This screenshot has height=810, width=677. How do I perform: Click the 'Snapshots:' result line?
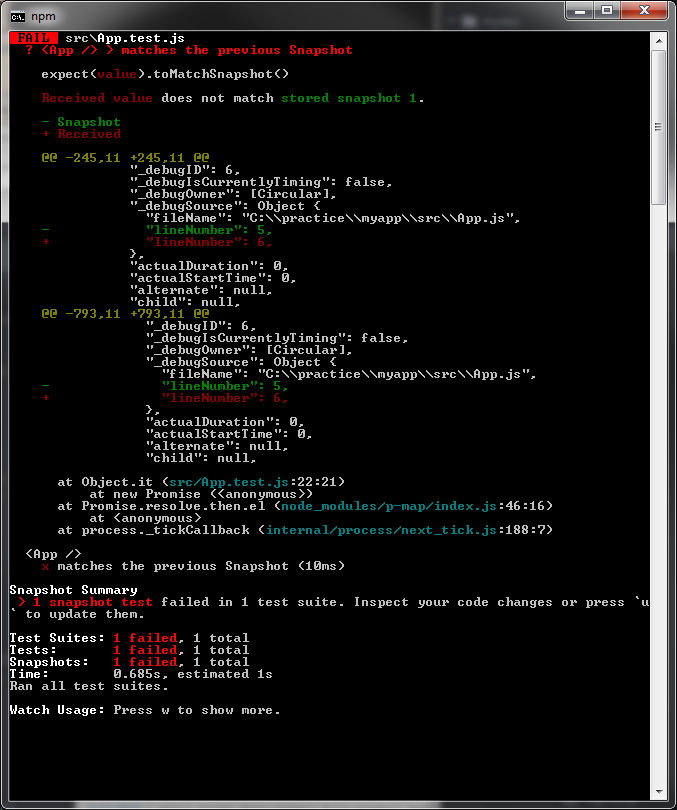pos(129,662)
